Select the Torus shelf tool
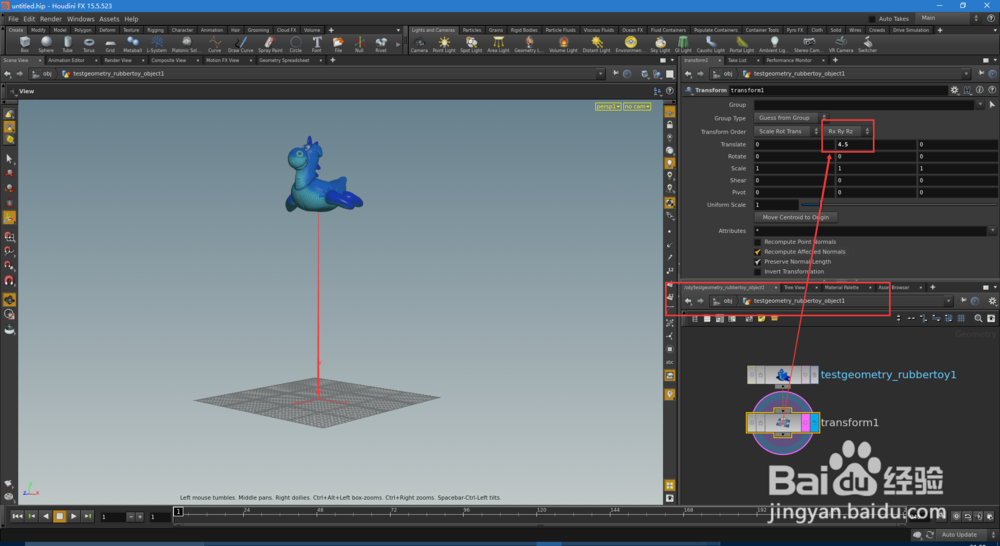 [89, 45]
